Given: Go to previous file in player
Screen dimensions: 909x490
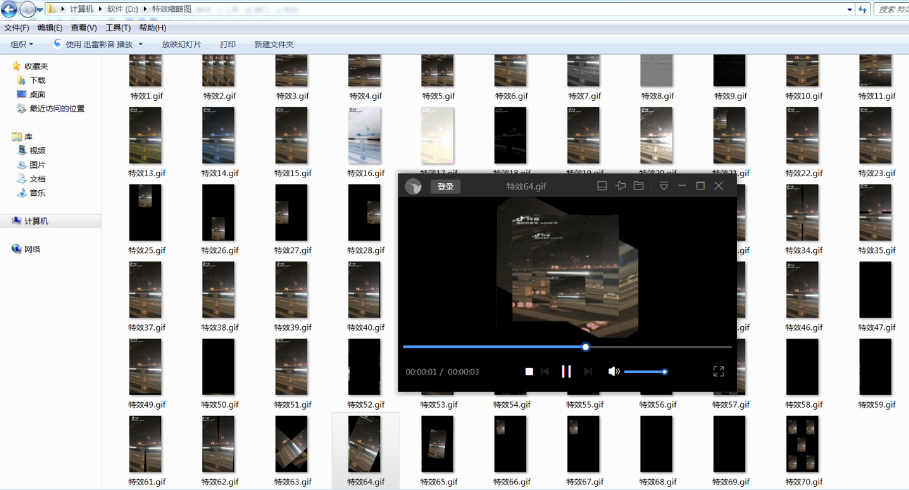Looking at the screenshot, I should click(545, 371).
